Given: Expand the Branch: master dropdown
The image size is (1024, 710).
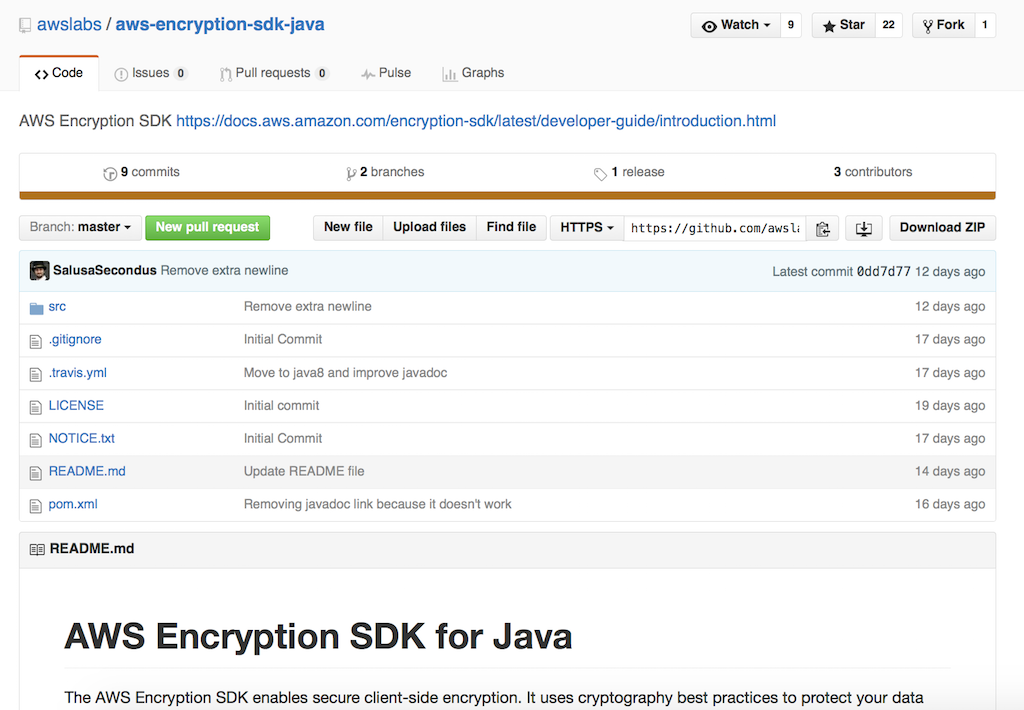Looking at the screenshot, I should coord(80,227).
